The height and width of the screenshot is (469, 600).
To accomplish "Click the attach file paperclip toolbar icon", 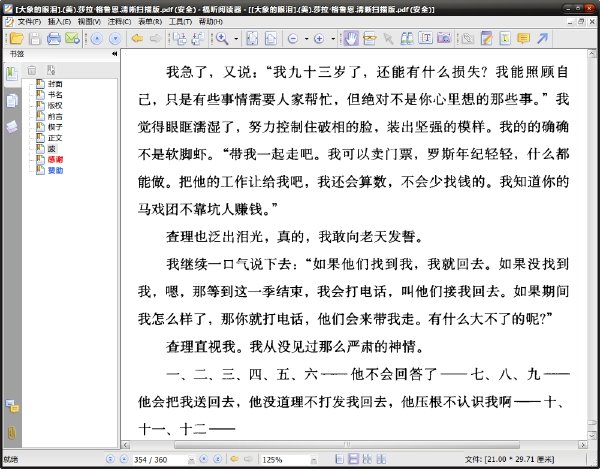I will (467, 39).
